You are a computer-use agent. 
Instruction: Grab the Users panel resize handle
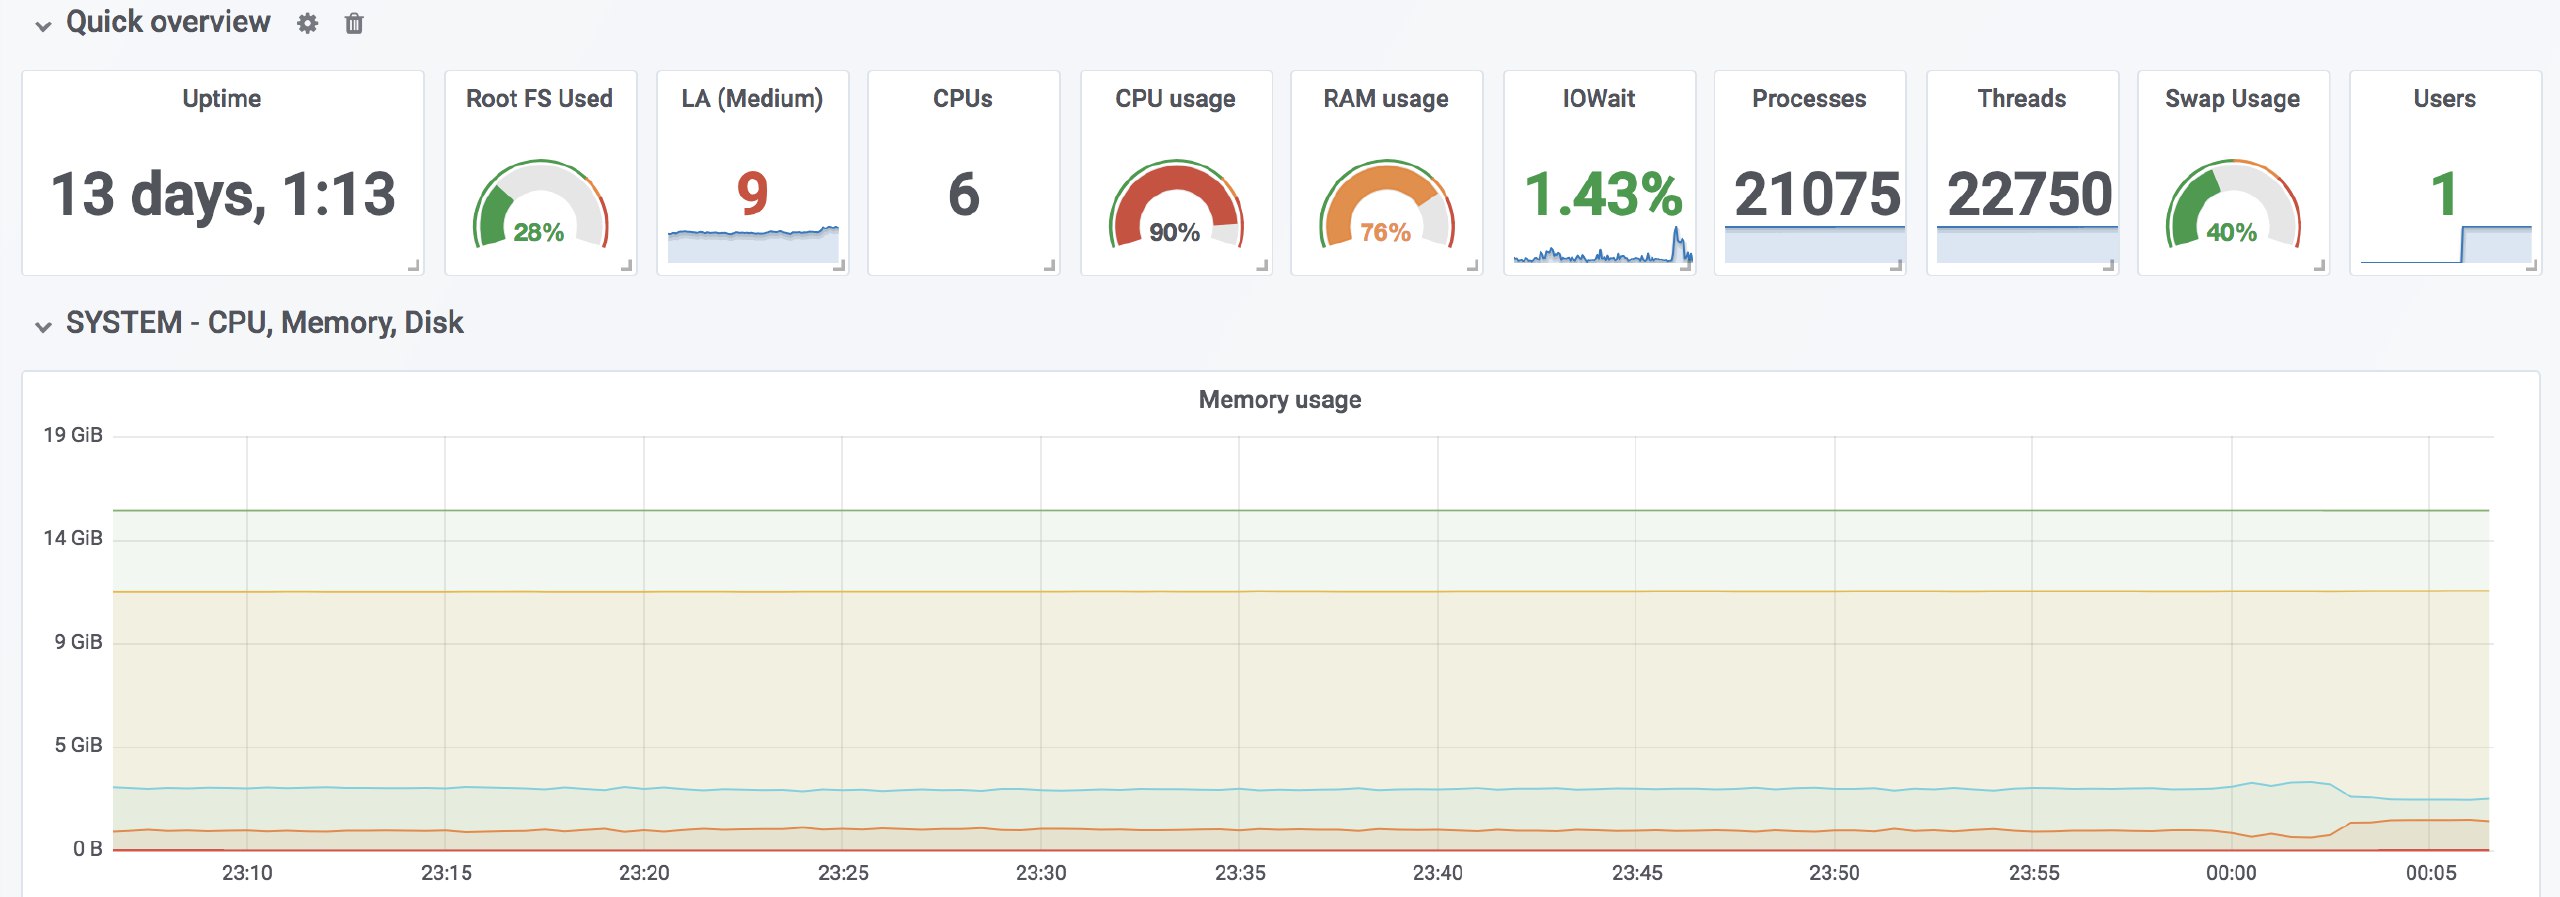point(2532,266)
